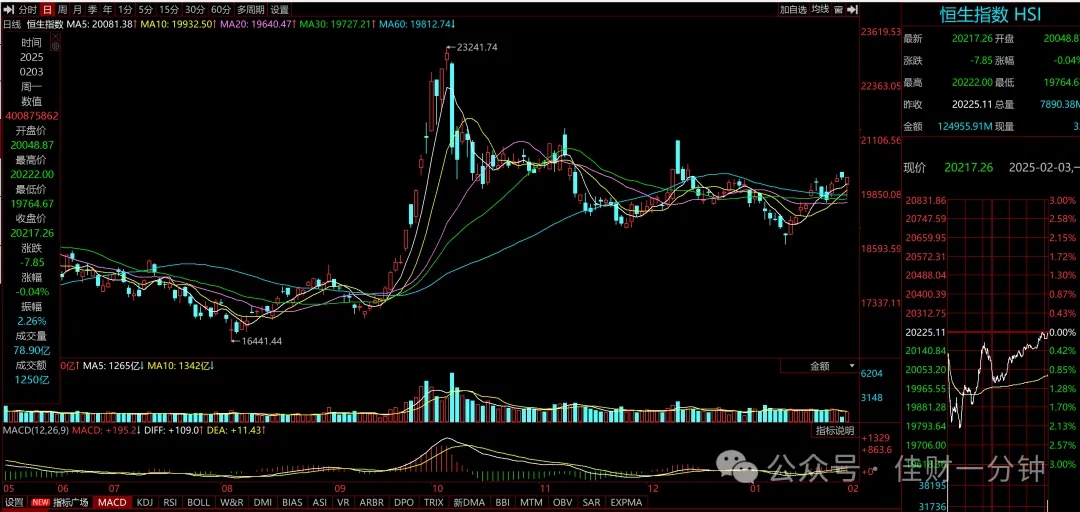Click the 恒生指数 HSI title
The height and width of the screenshot is (512, 1080).
coord(991,14)
